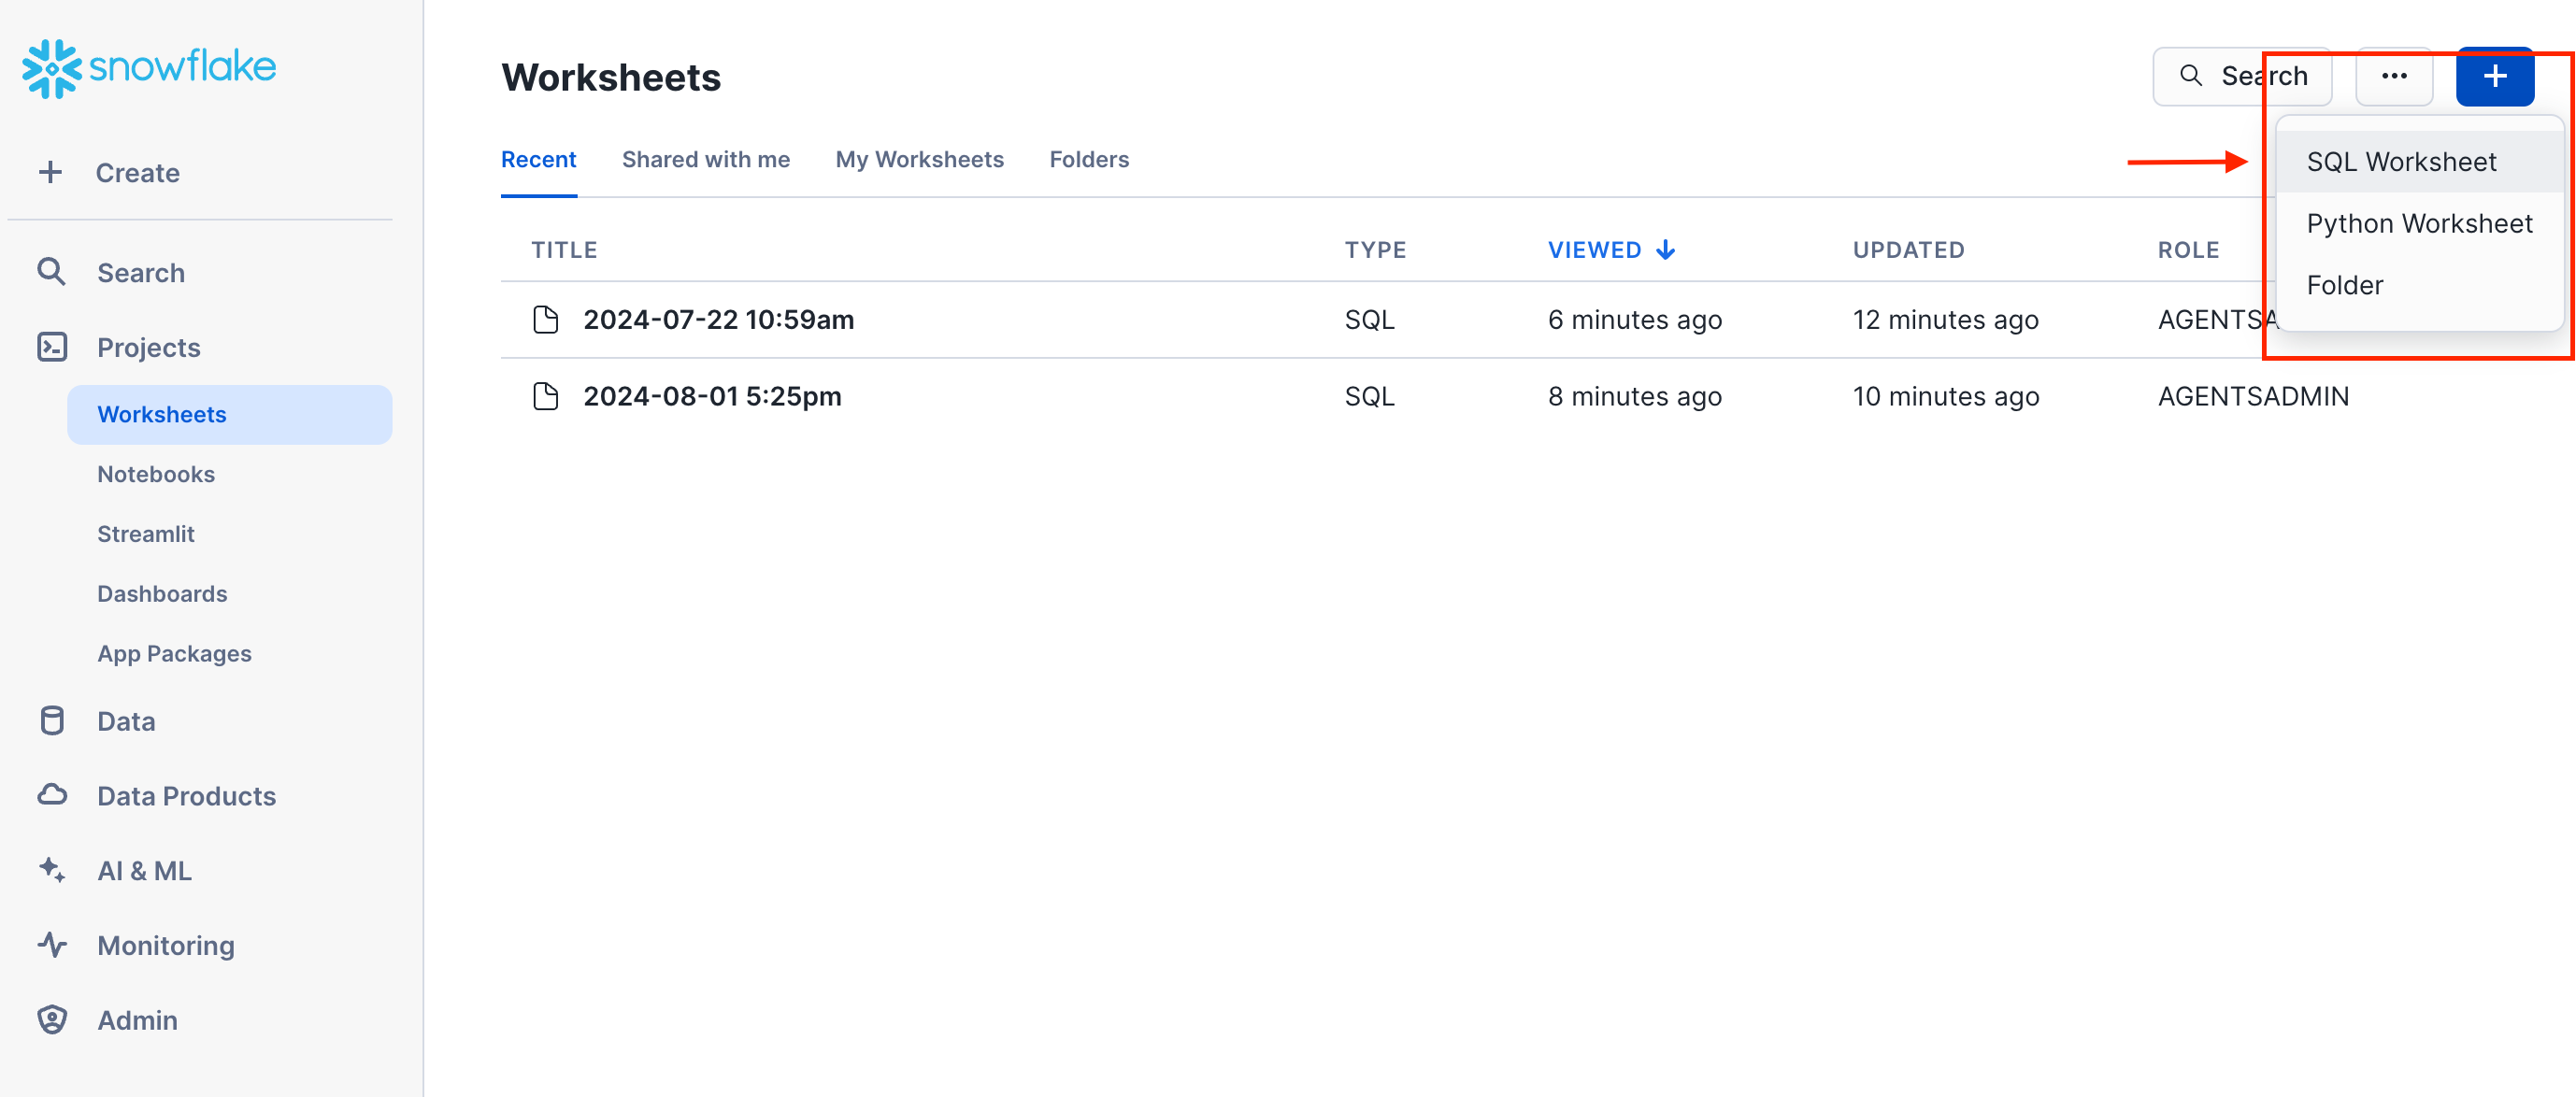2576x1097 pixels.
Task: Switch to My Worksheets tab
Action: (919, 159)
